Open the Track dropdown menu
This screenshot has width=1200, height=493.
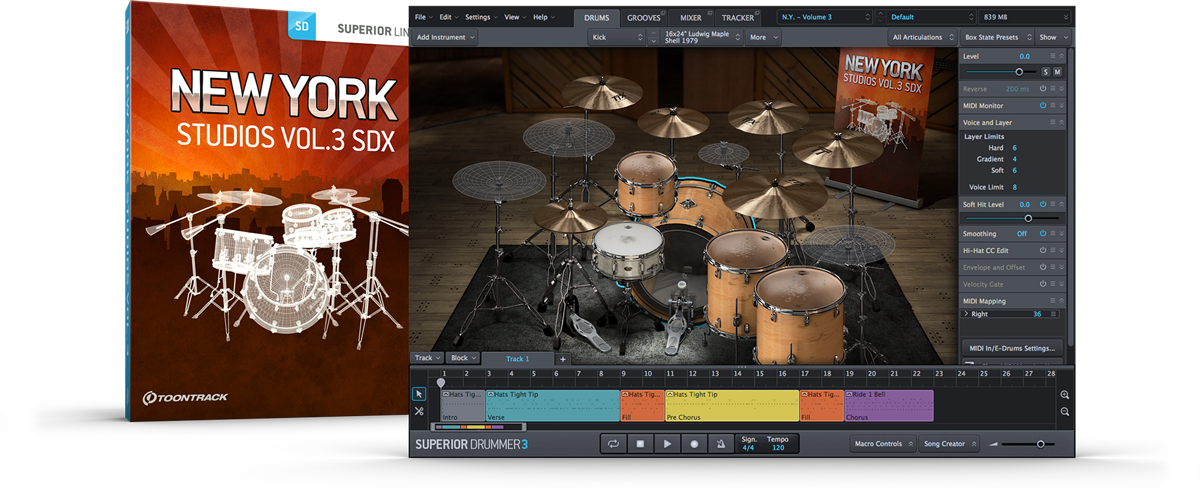(x=427, y=358)
